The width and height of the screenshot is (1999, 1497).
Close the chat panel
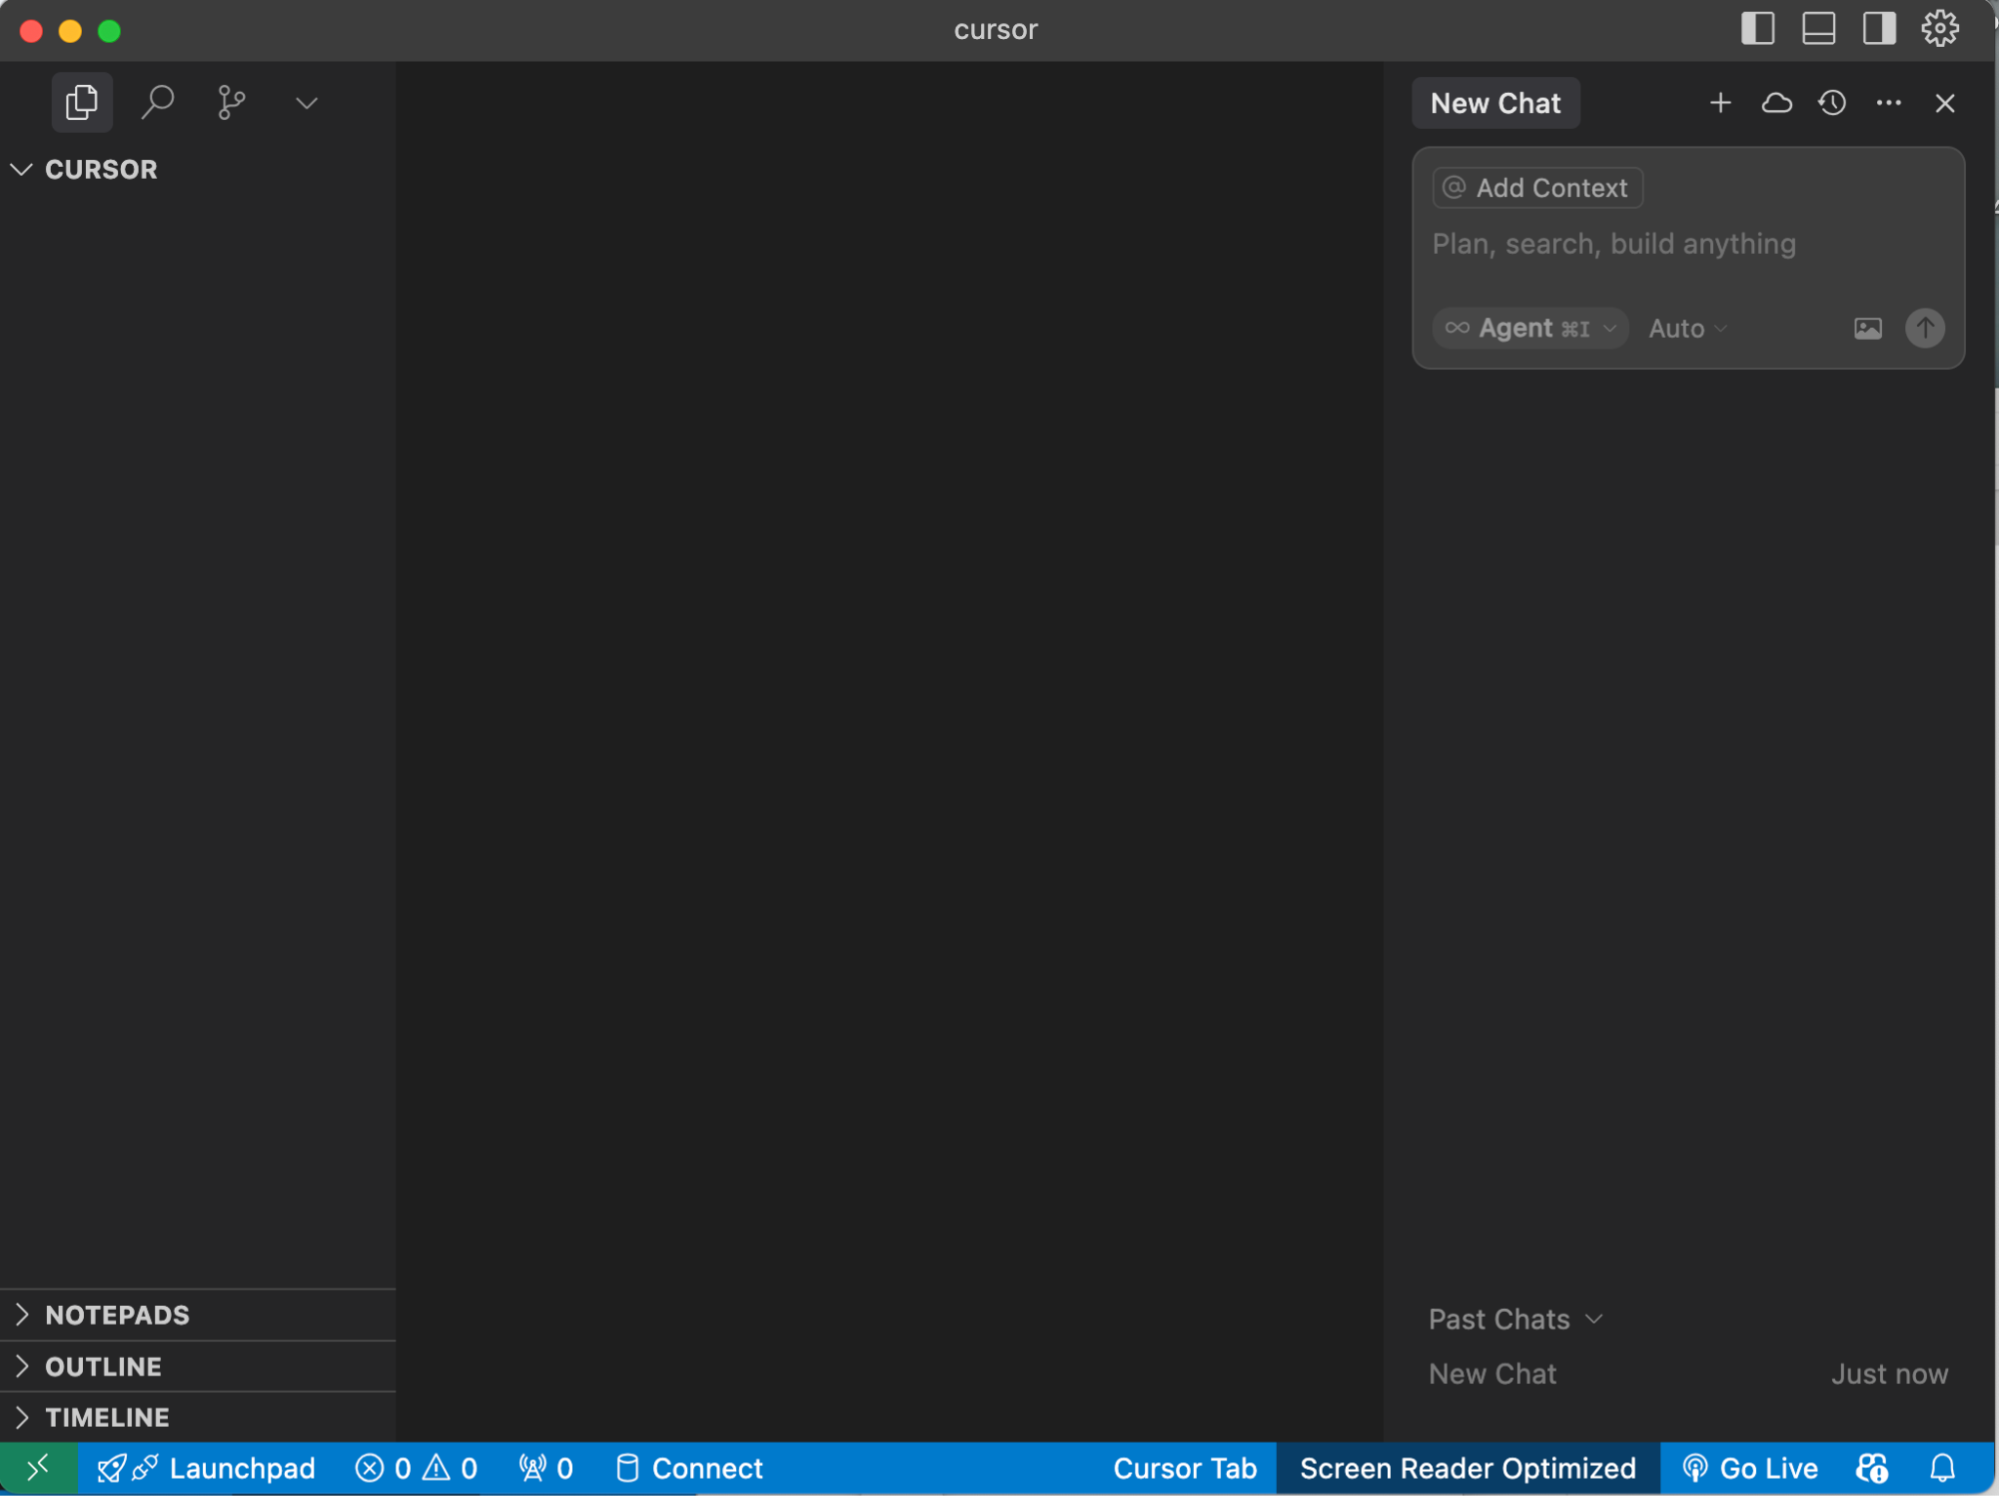click(1944, 103)
